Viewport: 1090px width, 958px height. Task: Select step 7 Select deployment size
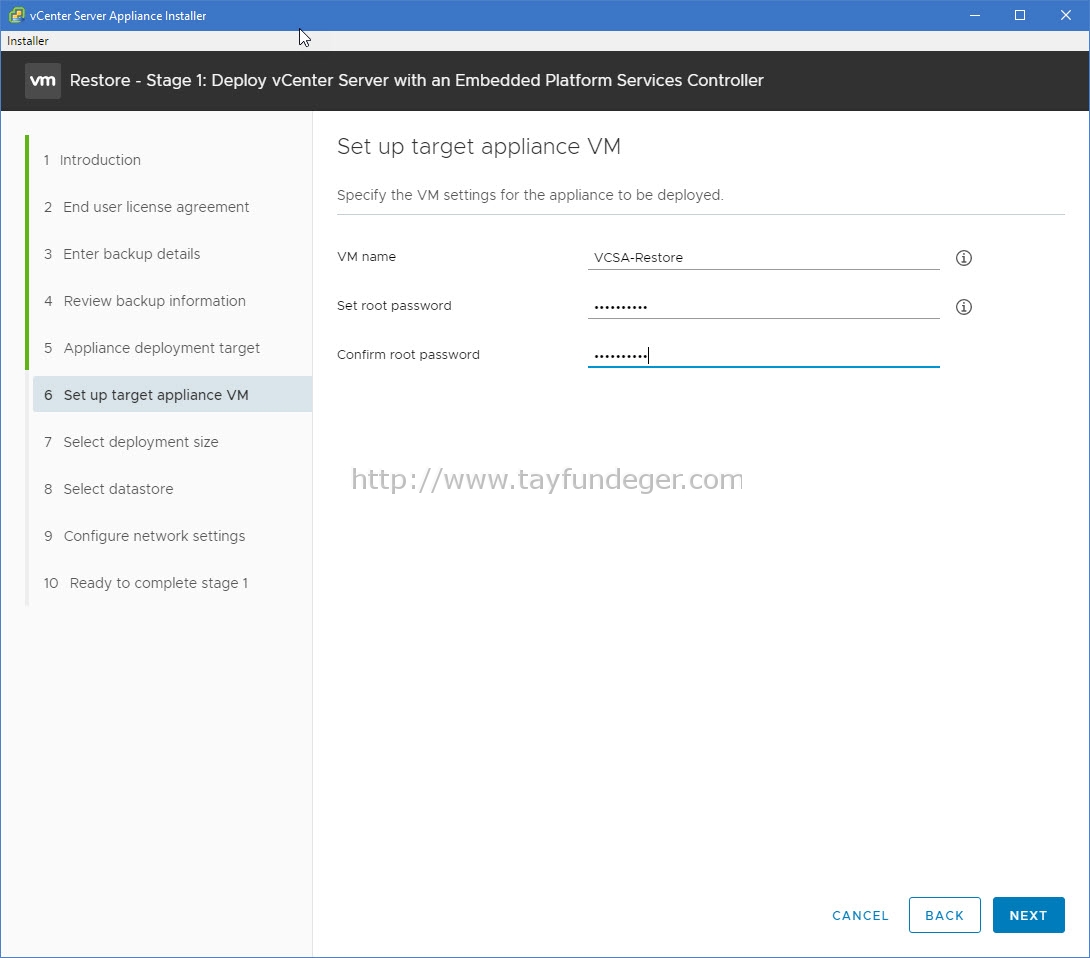click(x=131, y=442)
